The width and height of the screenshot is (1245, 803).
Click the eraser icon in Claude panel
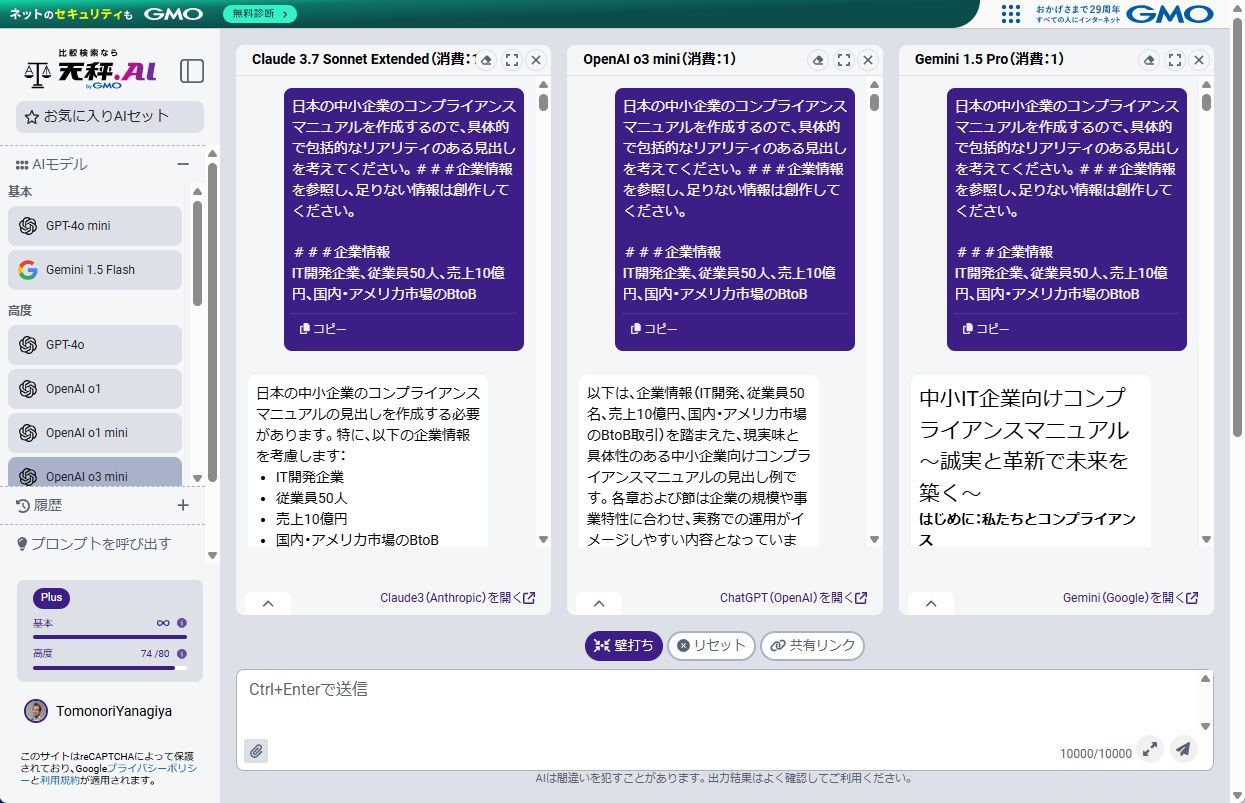point(486,60)
